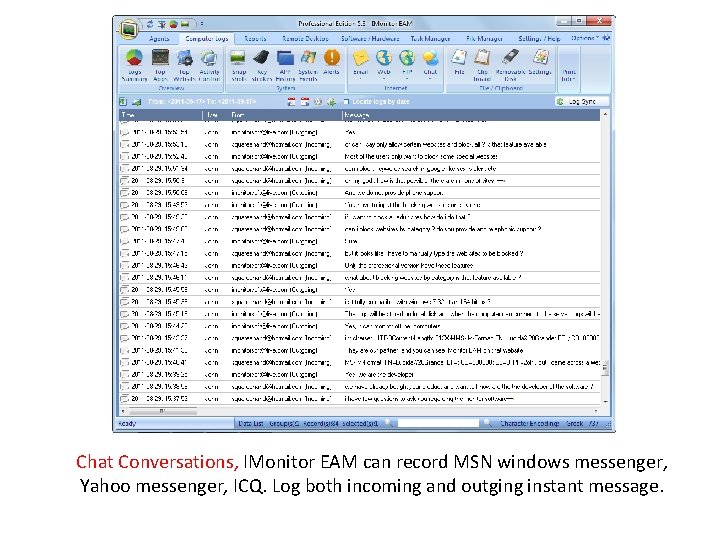Image resolution: width=720 pixels, height=540 pixels.
Task: Open the Removable Disk logs
Action: pyautogui.click(x=511, y=65)
